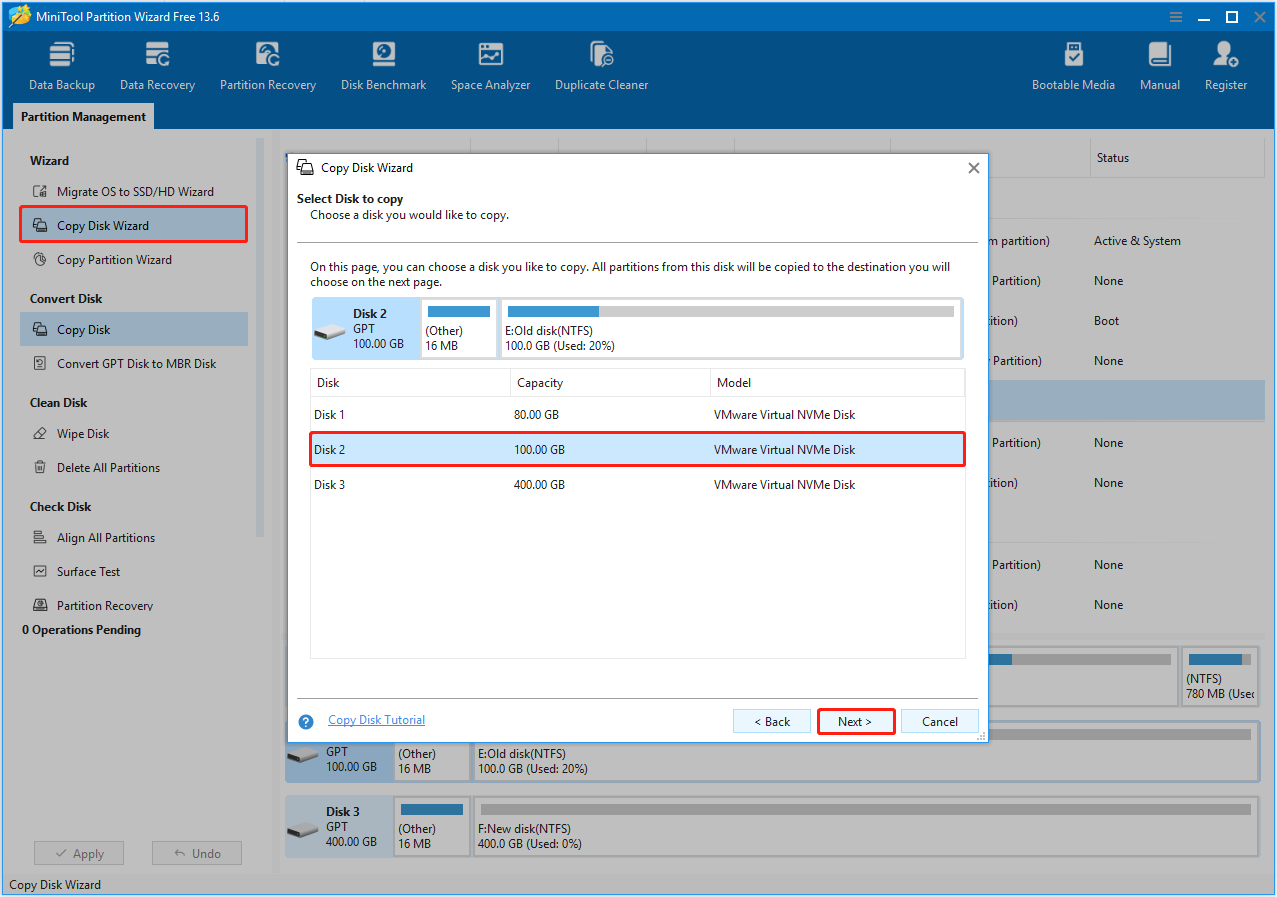This screenshot has width=1277, height=897.
Task: Open Duplicate Cleaner
Action: click(601, 66)
